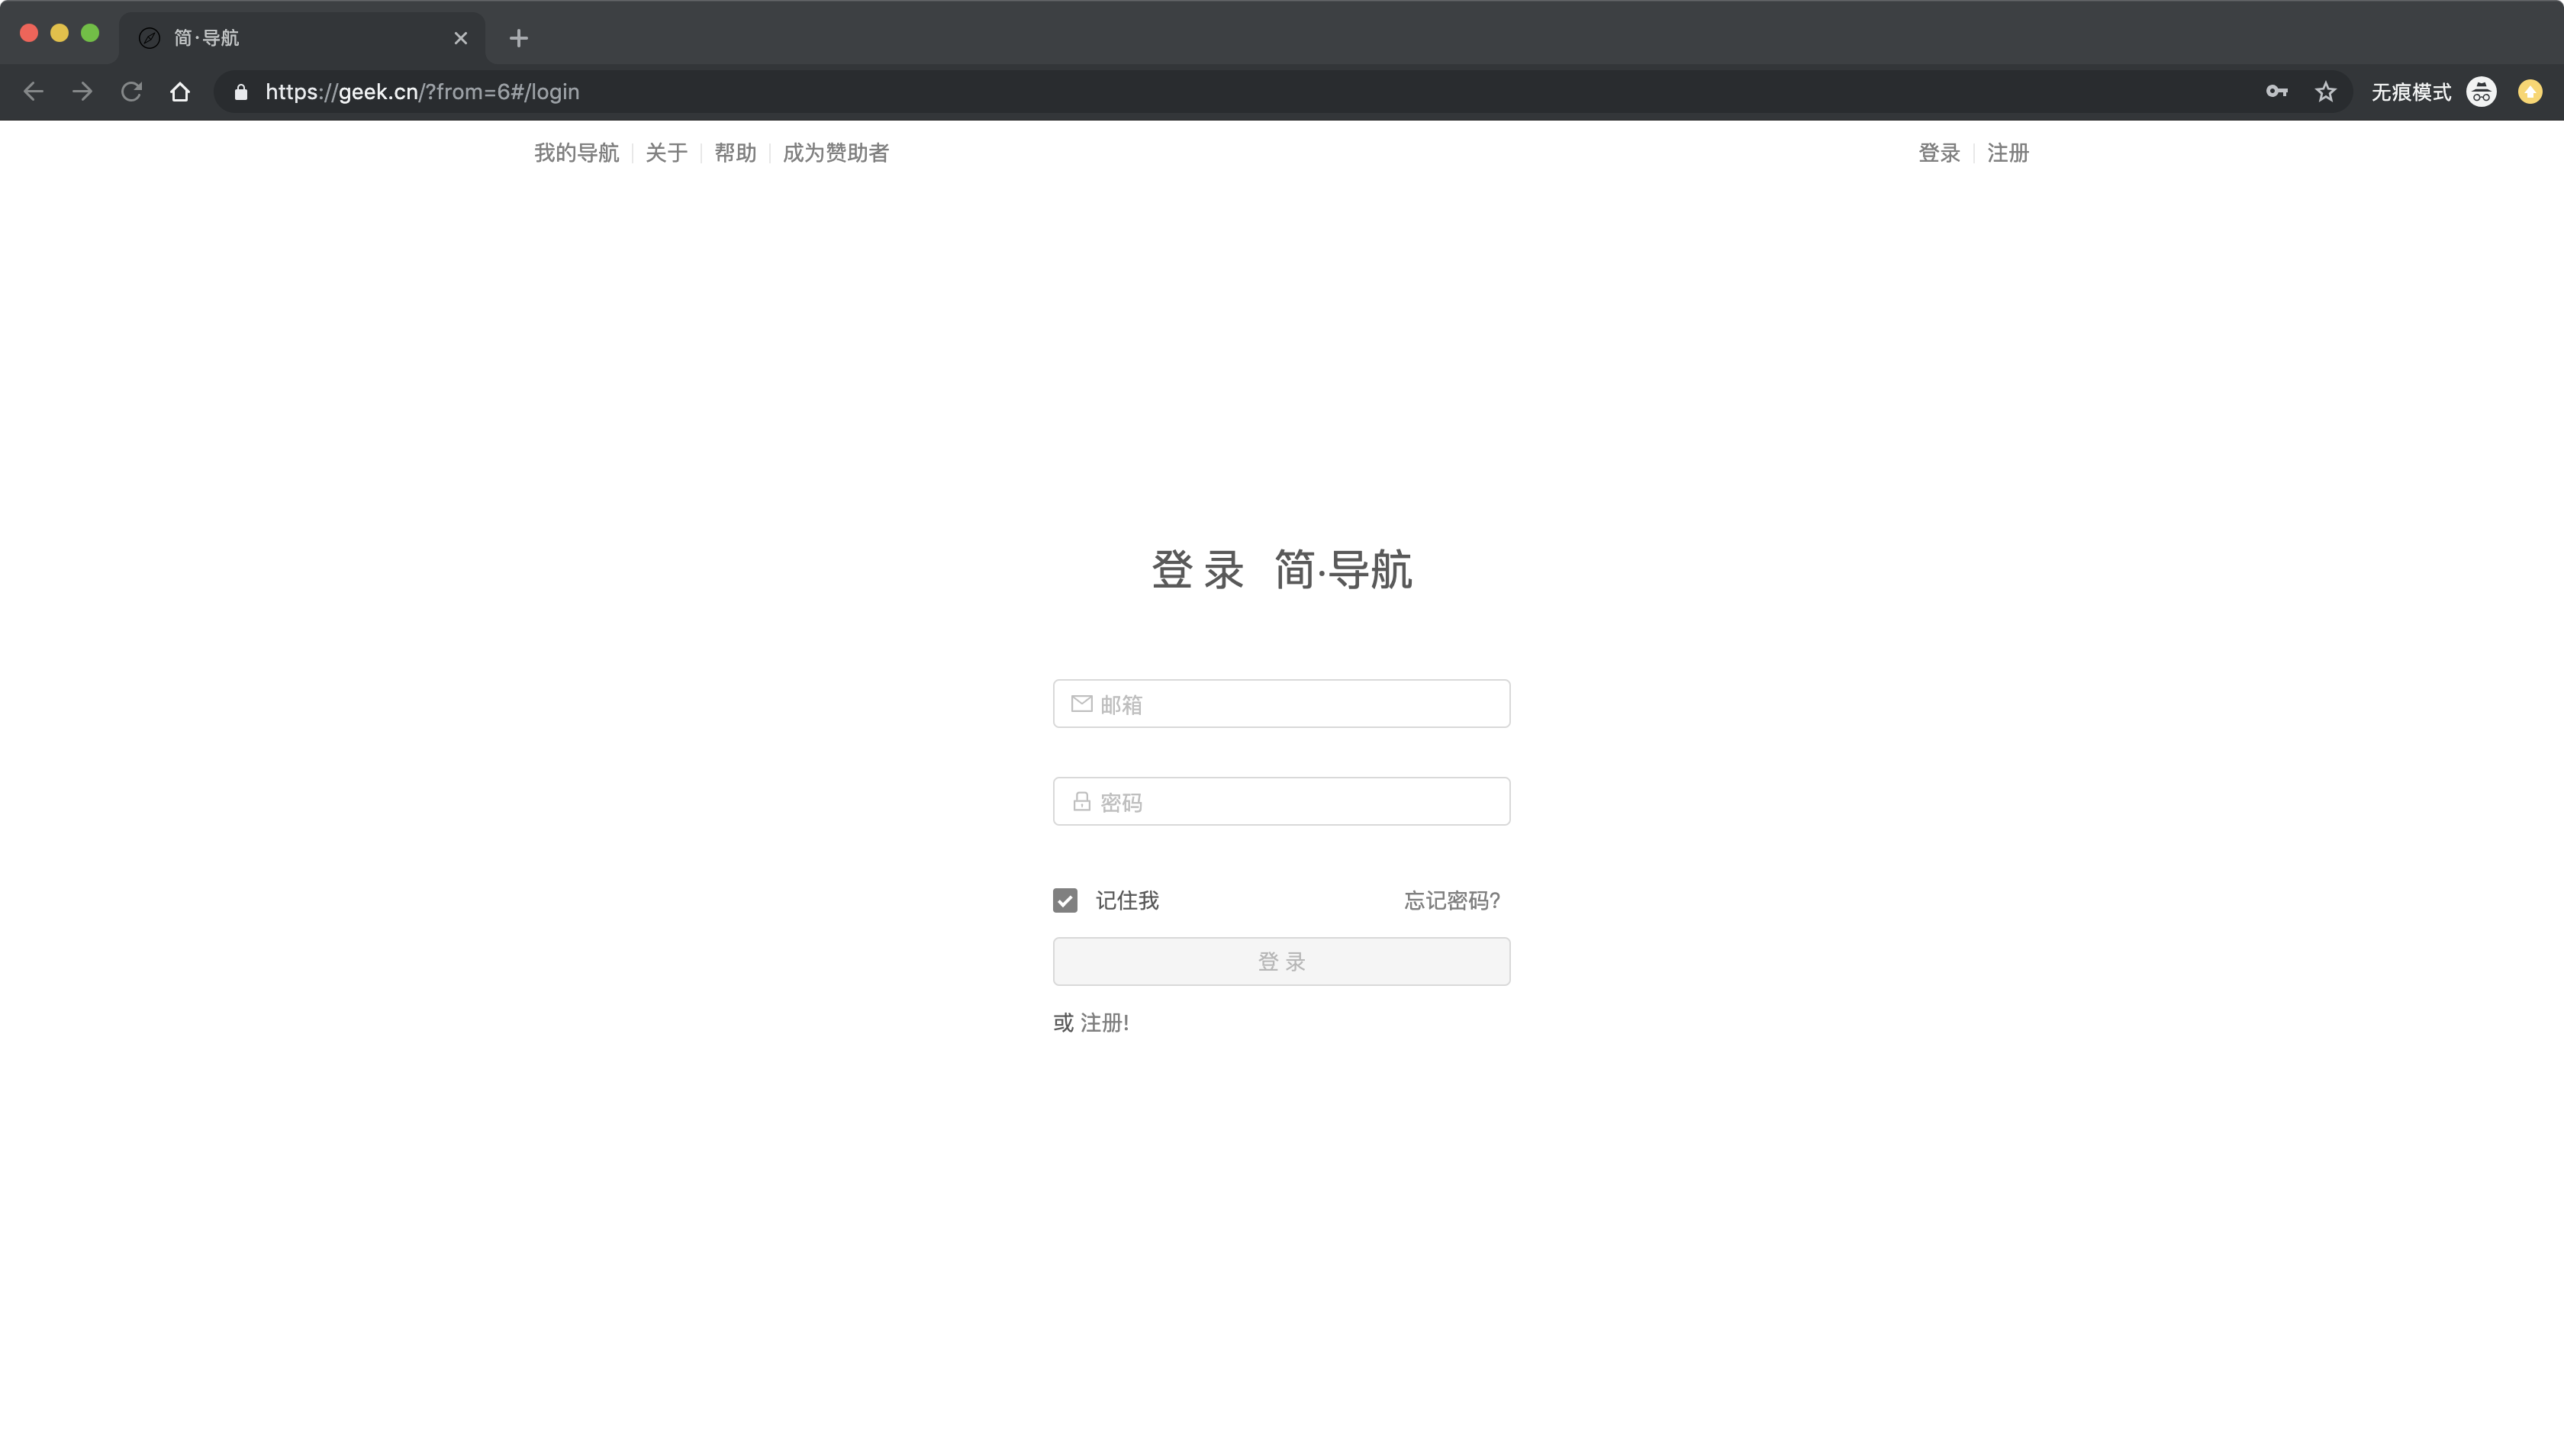
Task: Bookmark this page with the star icon
Action: (x=2326, y=92)
